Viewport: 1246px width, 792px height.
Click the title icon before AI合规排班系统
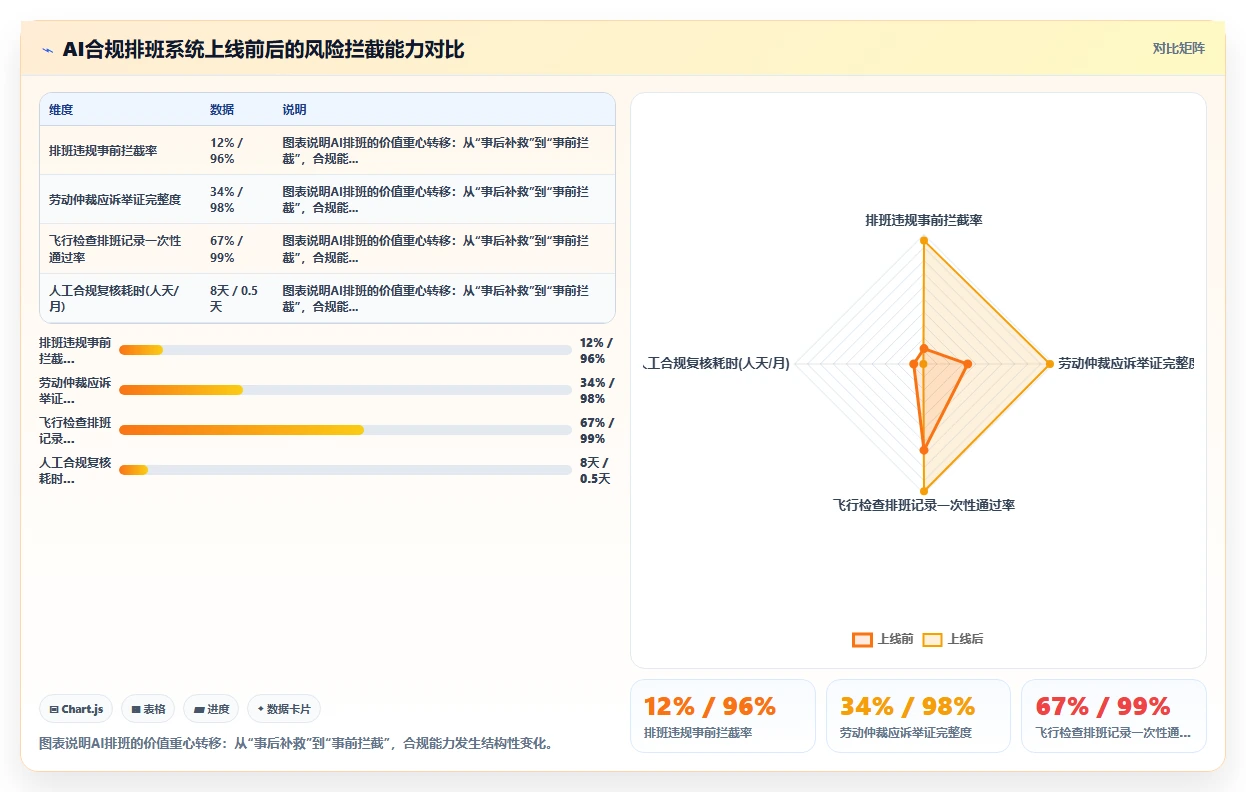(47, 50)
